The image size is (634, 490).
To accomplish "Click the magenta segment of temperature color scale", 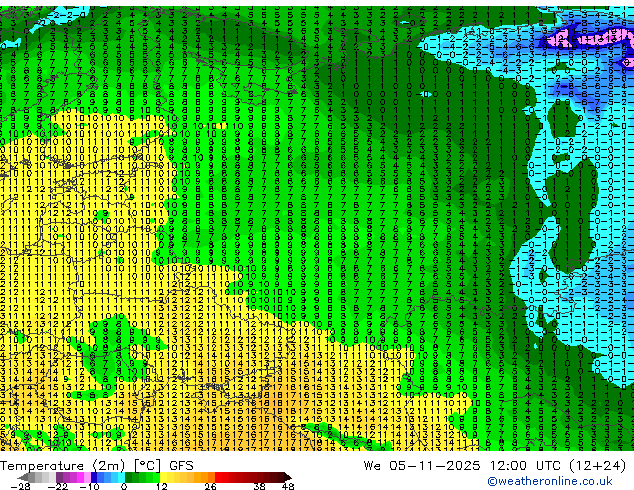I will 80,477.
